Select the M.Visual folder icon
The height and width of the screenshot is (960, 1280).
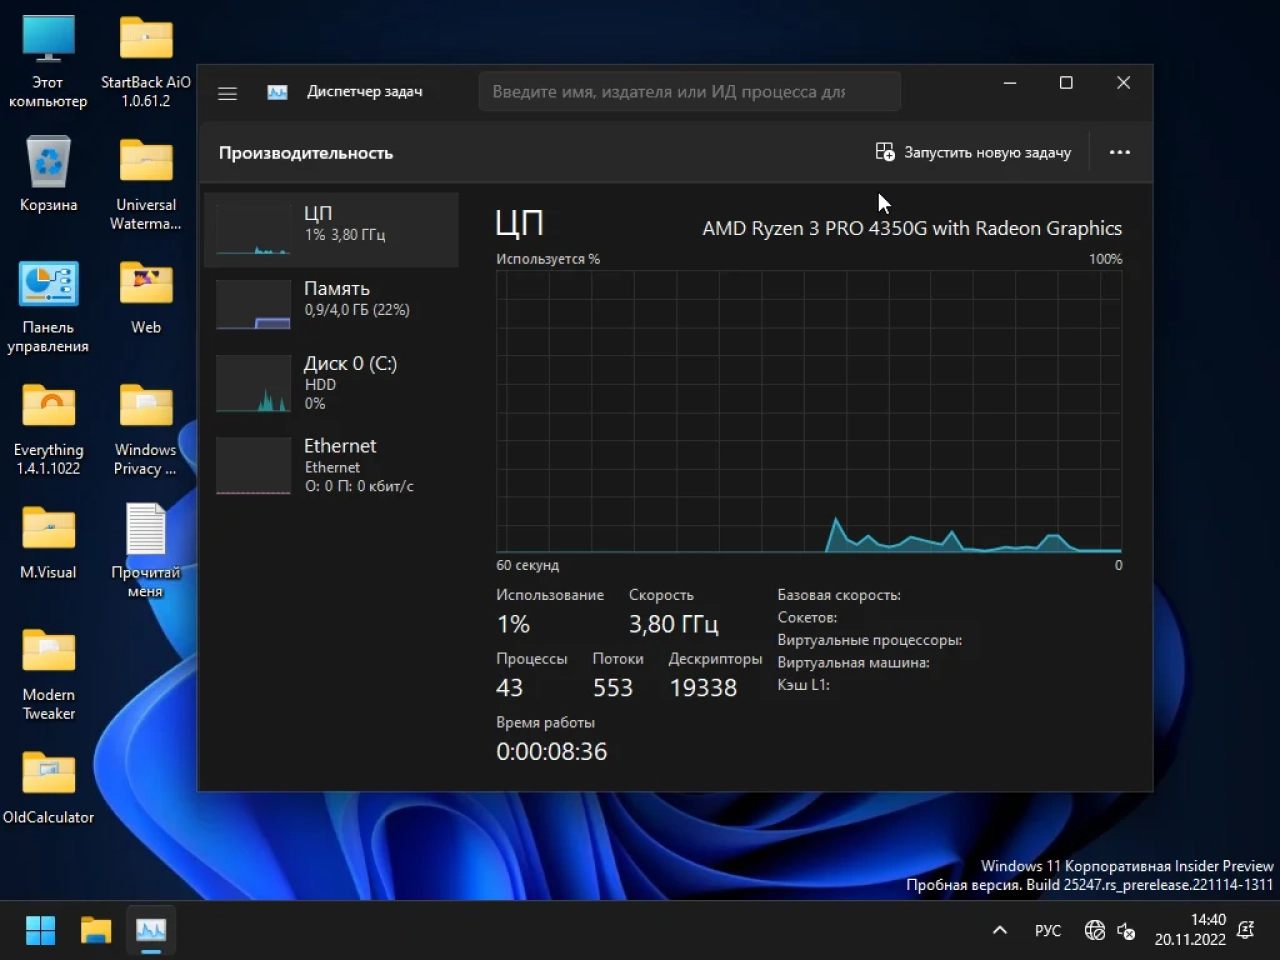(48, 542)
